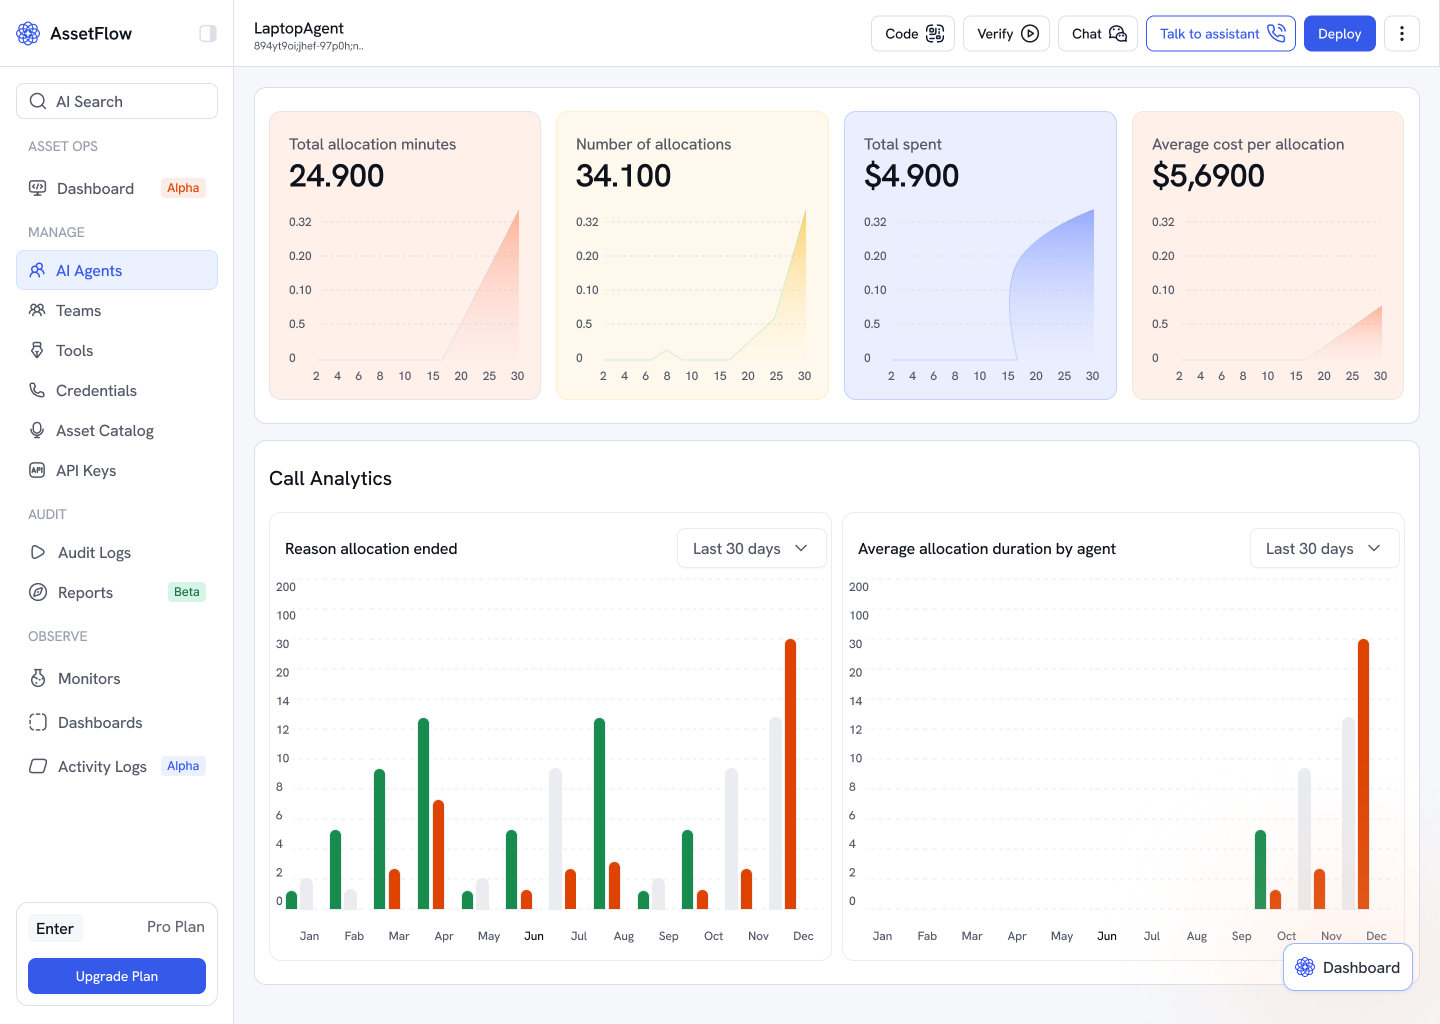Focus the AI Search field
Viewport: 1440px width, 1024px height.
click(x=117, y=101)
